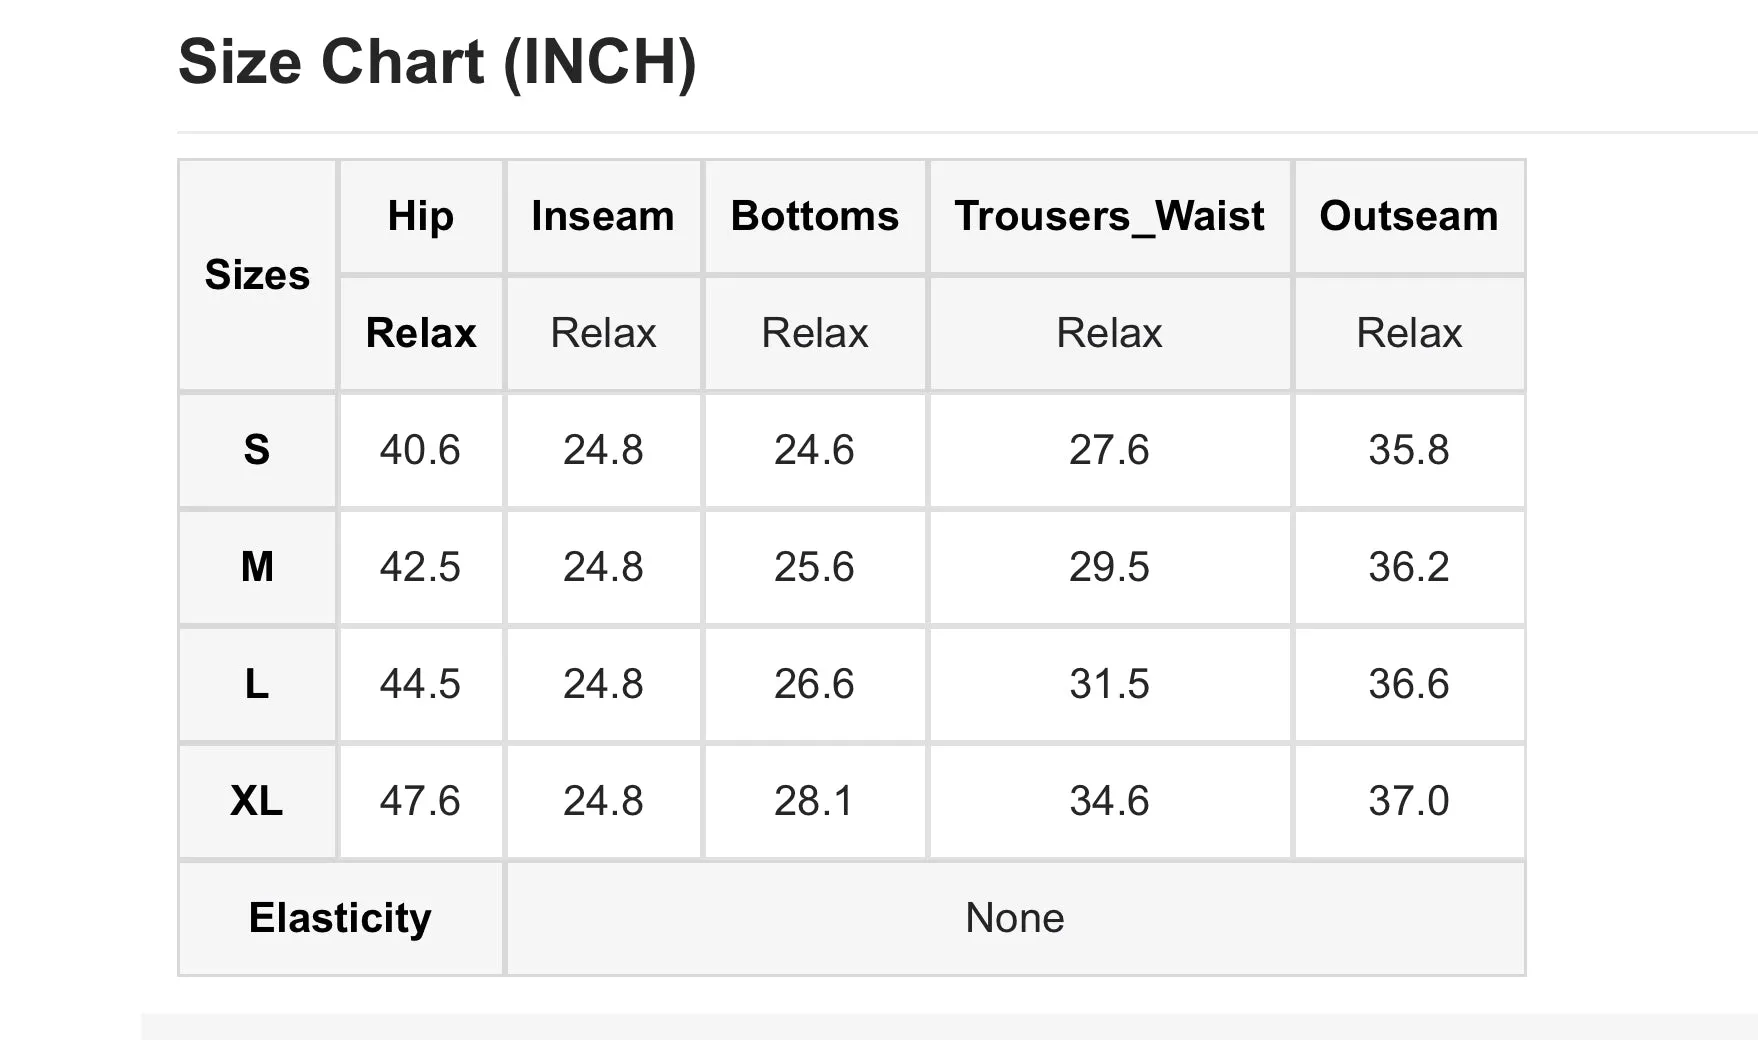The image size is (1758, 1040).
Task: Click hip value 40.6 for size S
Action: pyautogui.click(x=421, y=450)
